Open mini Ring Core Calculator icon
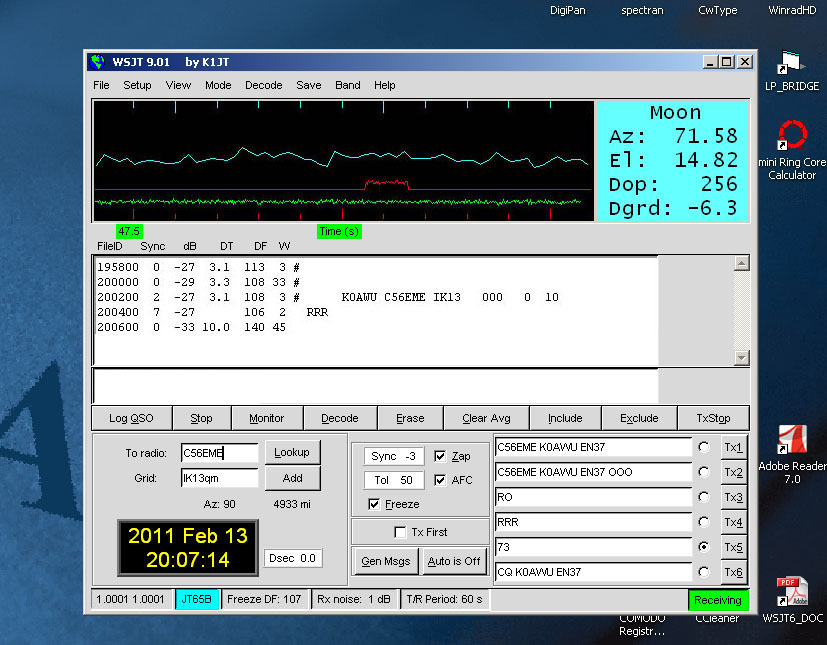 coord(792,136)
